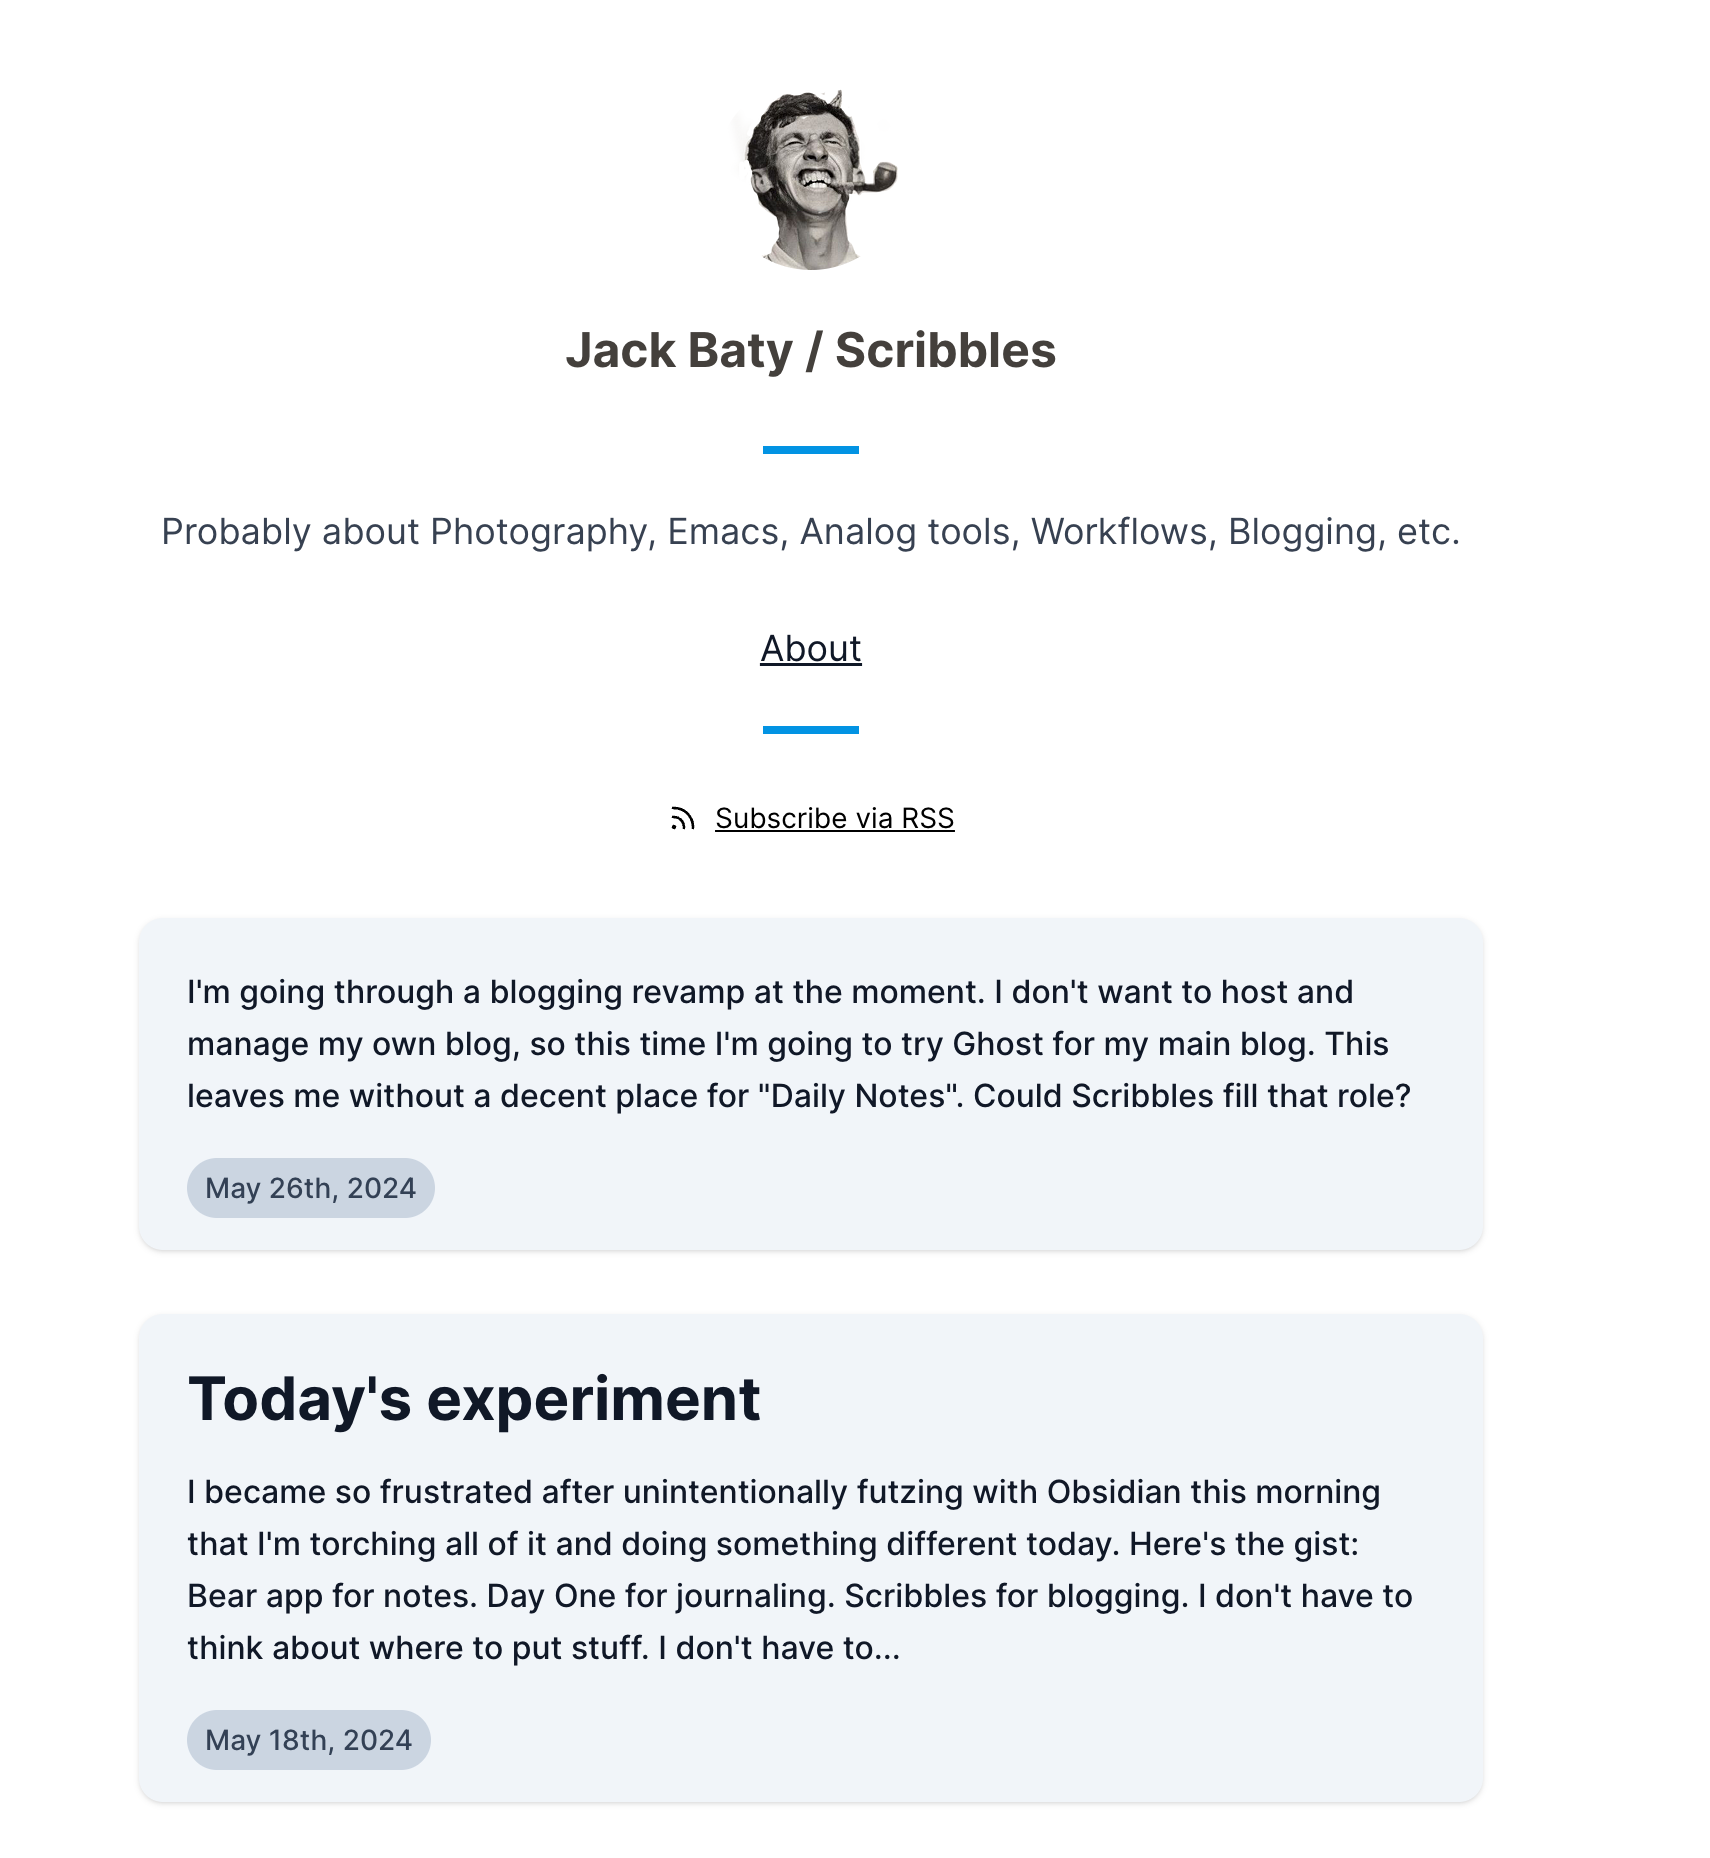This screenshot has width=1710, height=1858.
Task: Open the Subscribe via RSS link
Action: click(834, 819)
